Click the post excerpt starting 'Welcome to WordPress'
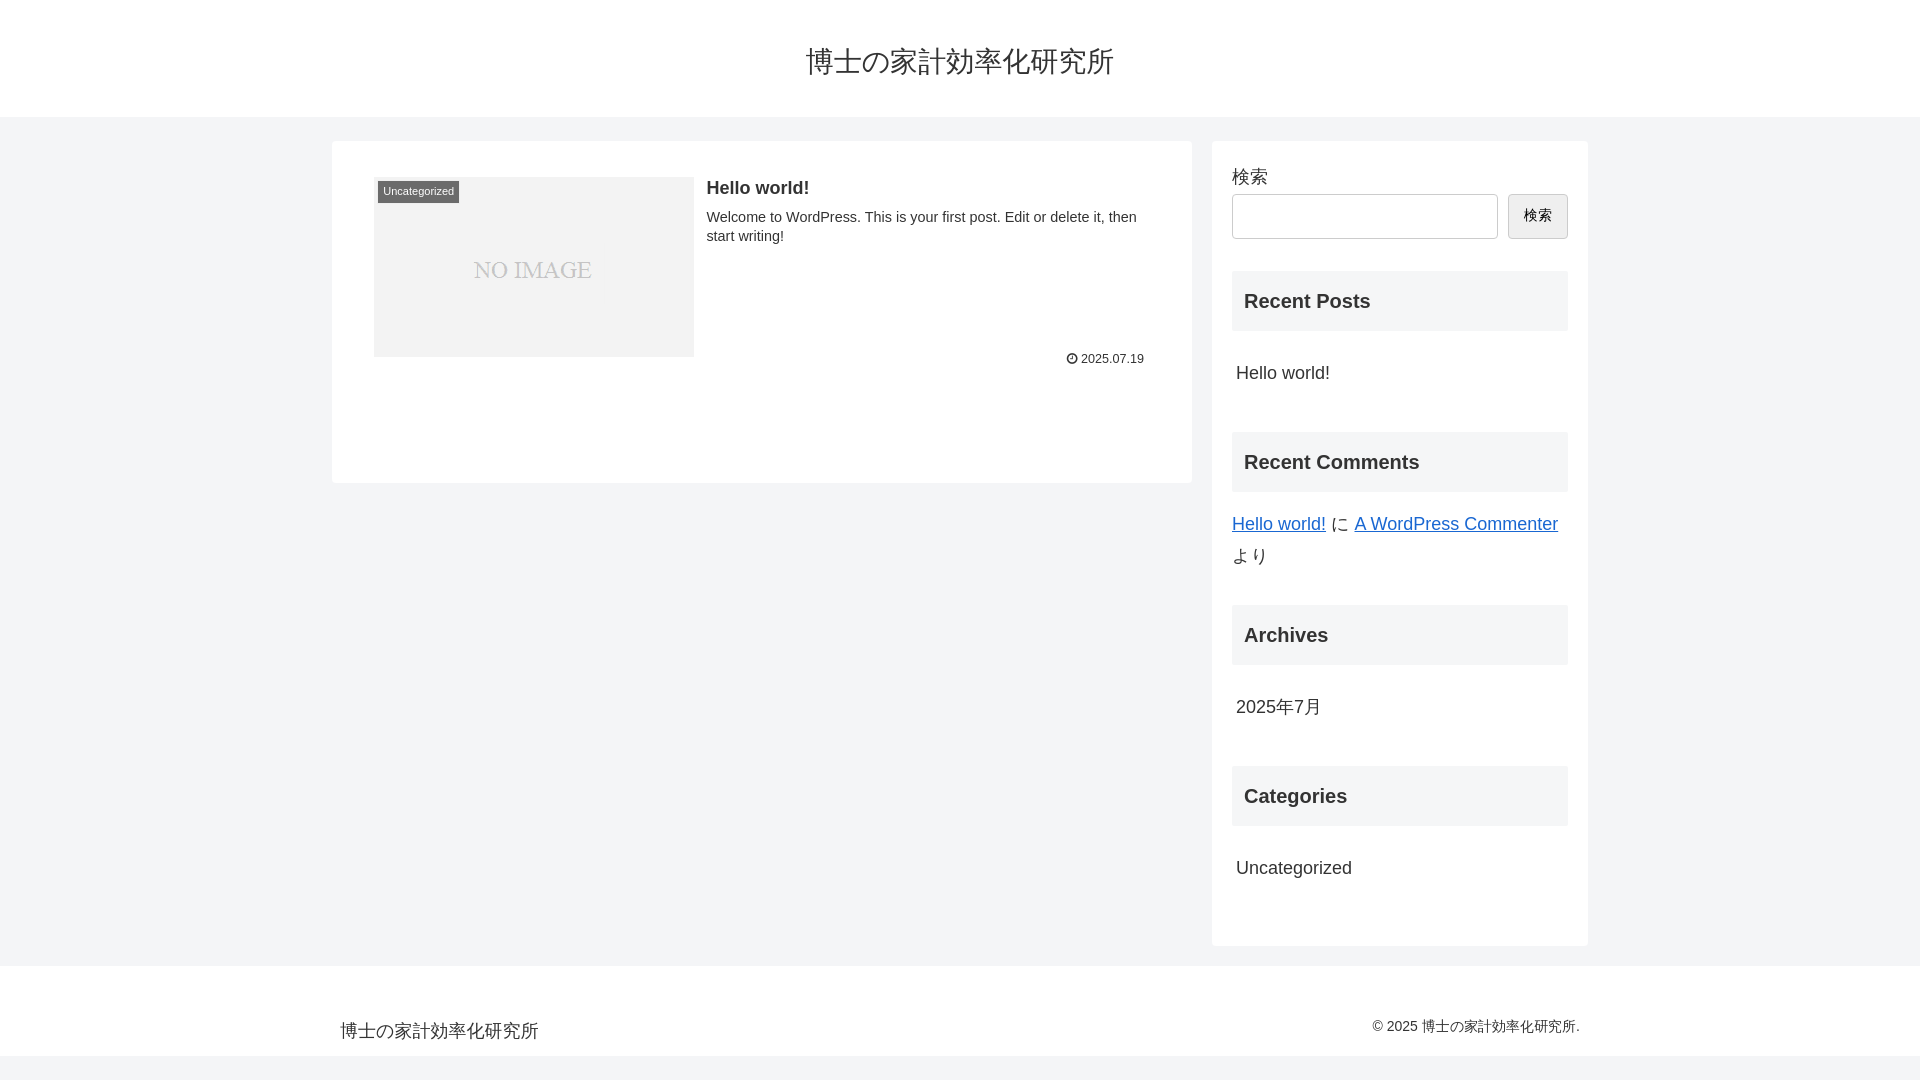The width and height of the screenshot is (1920, 1080). [924, 227]
